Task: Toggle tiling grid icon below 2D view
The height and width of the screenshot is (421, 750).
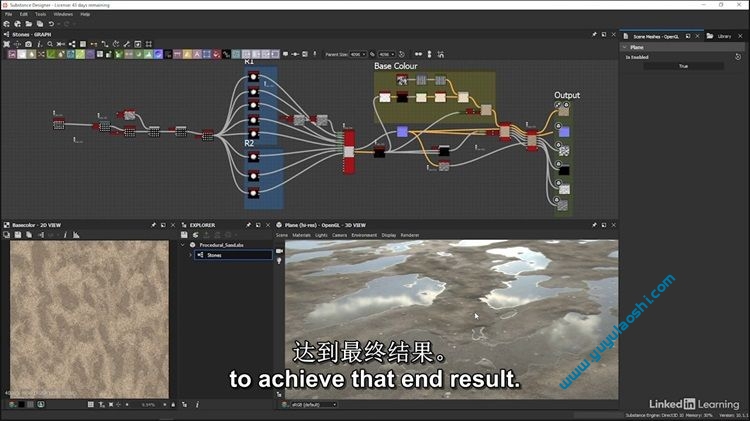Action: [90, 405]
